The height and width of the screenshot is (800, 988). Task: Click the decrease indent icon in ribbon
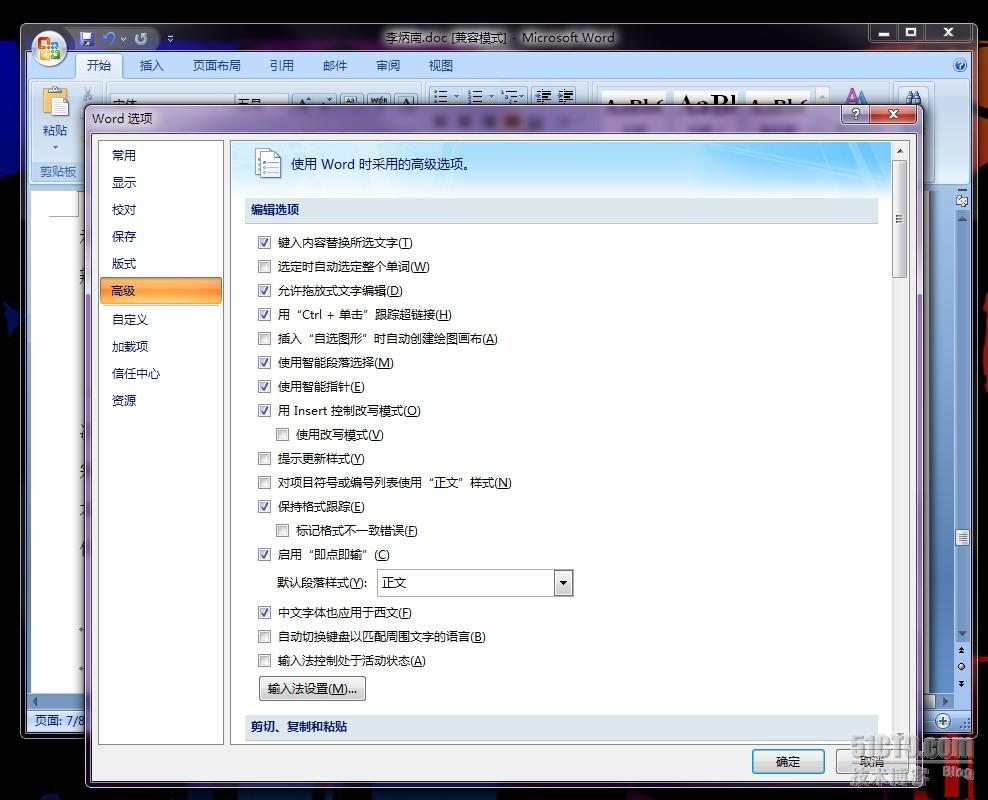(x=543, y=96)
